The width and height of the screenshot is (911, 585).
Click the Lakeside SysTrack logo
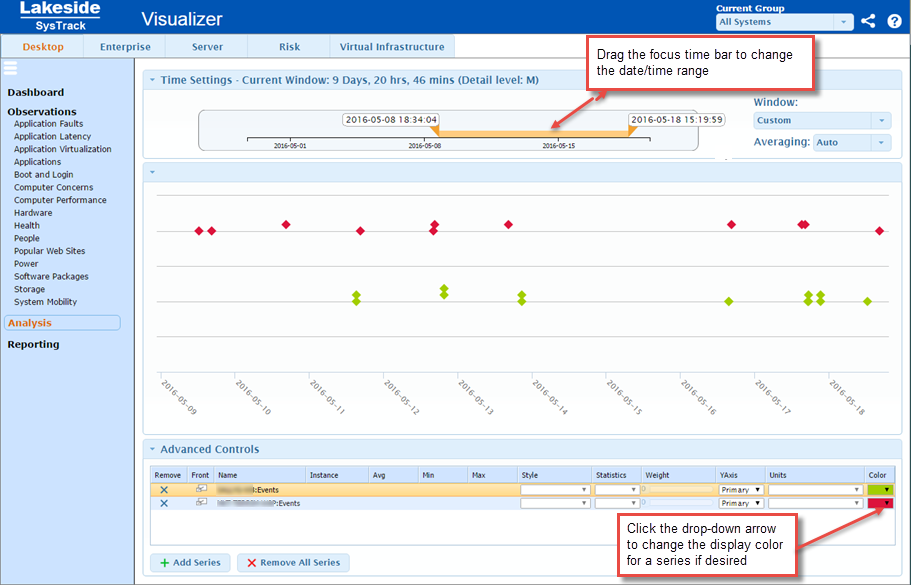(60, 16)
